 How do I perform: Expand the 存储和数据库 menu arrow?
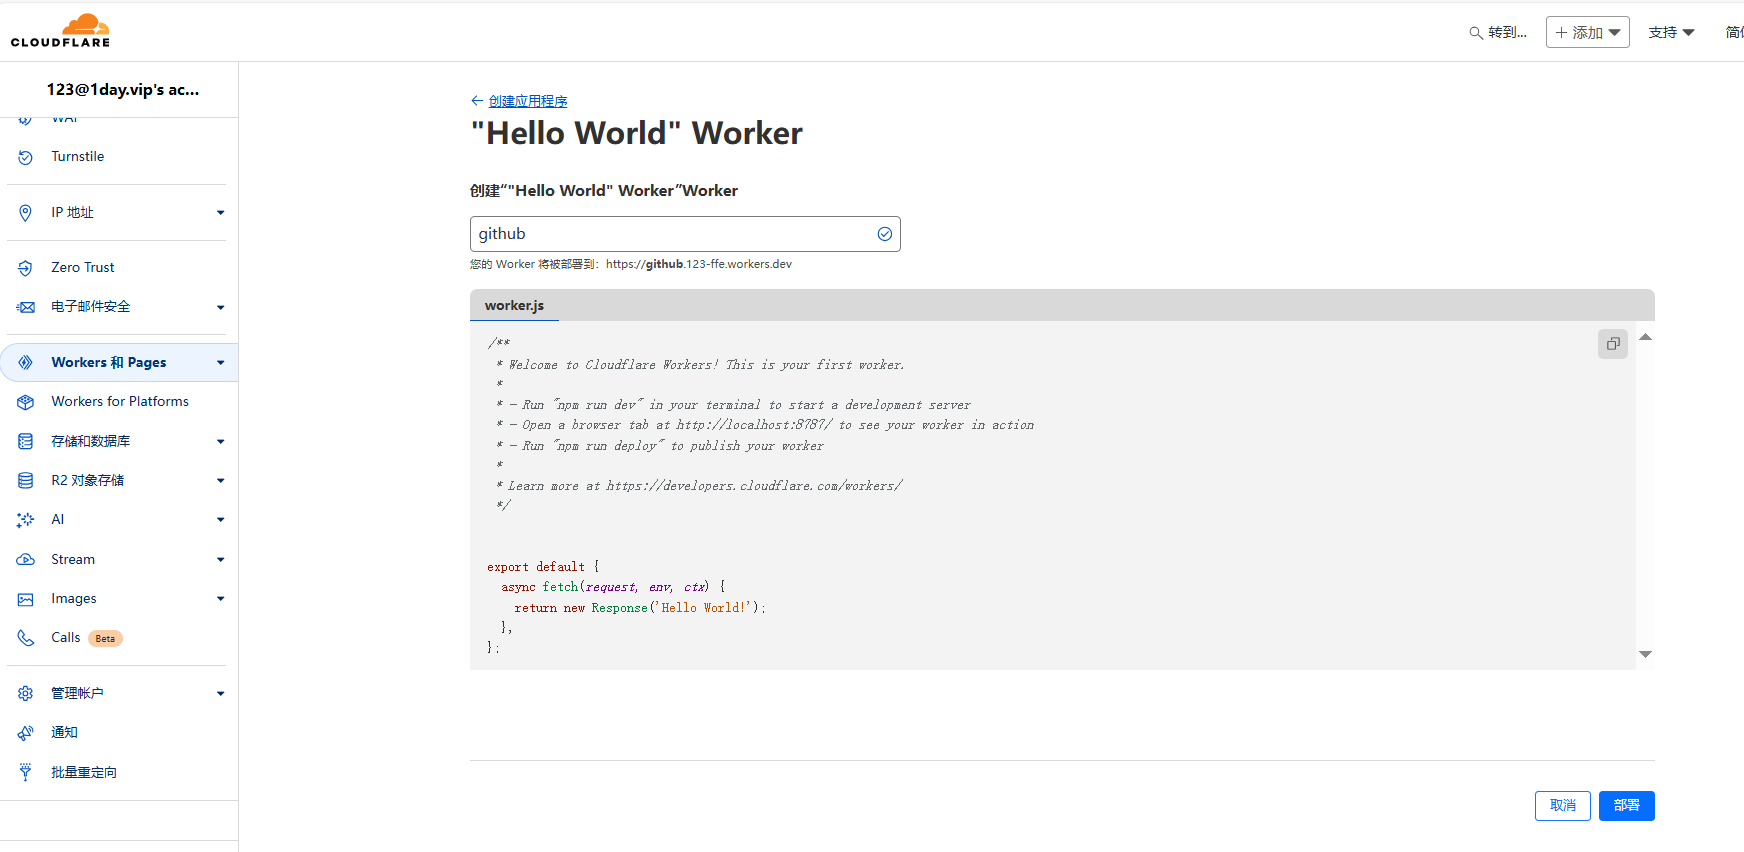click(x=220, y=441)
